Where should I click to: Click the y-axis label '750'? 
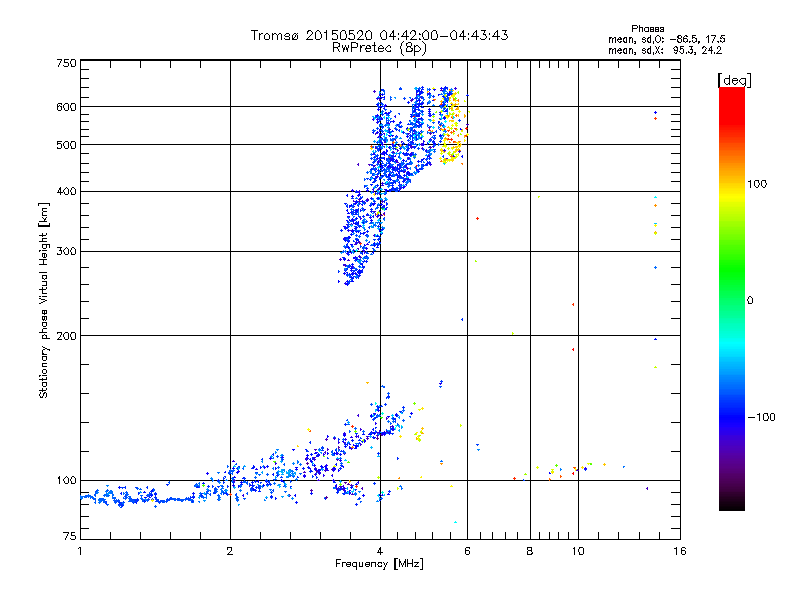pos(67,63)
